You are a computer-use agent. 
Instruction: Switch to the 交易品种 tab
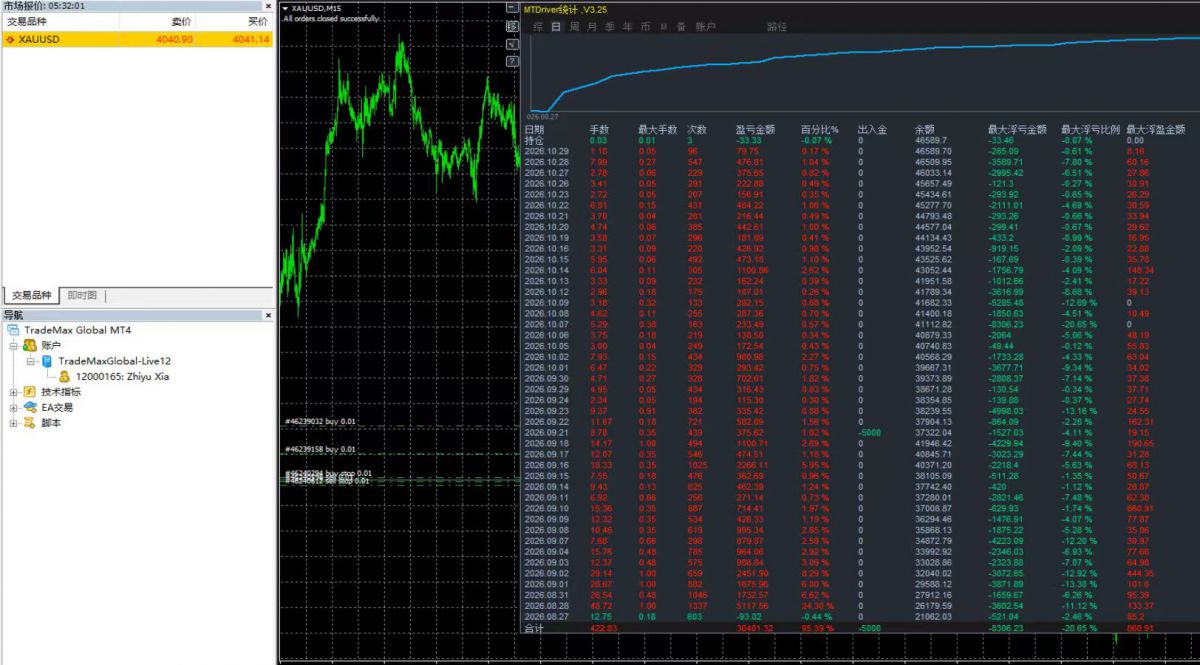coord(32,295)
